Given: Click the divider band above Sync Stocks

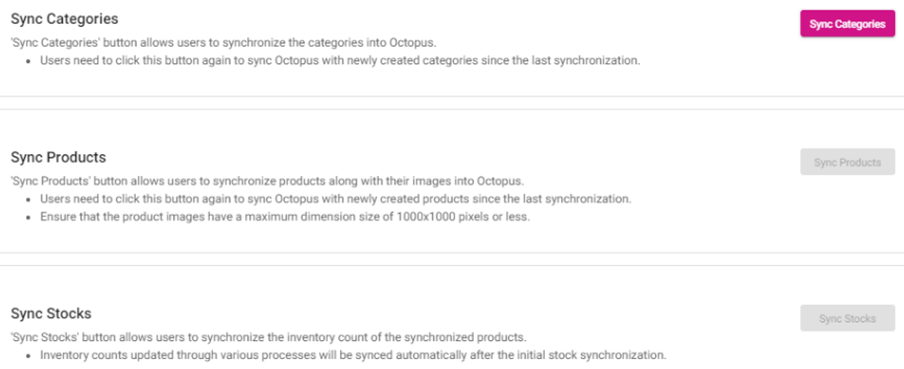Looking at the screenshot, I should 452,259.
